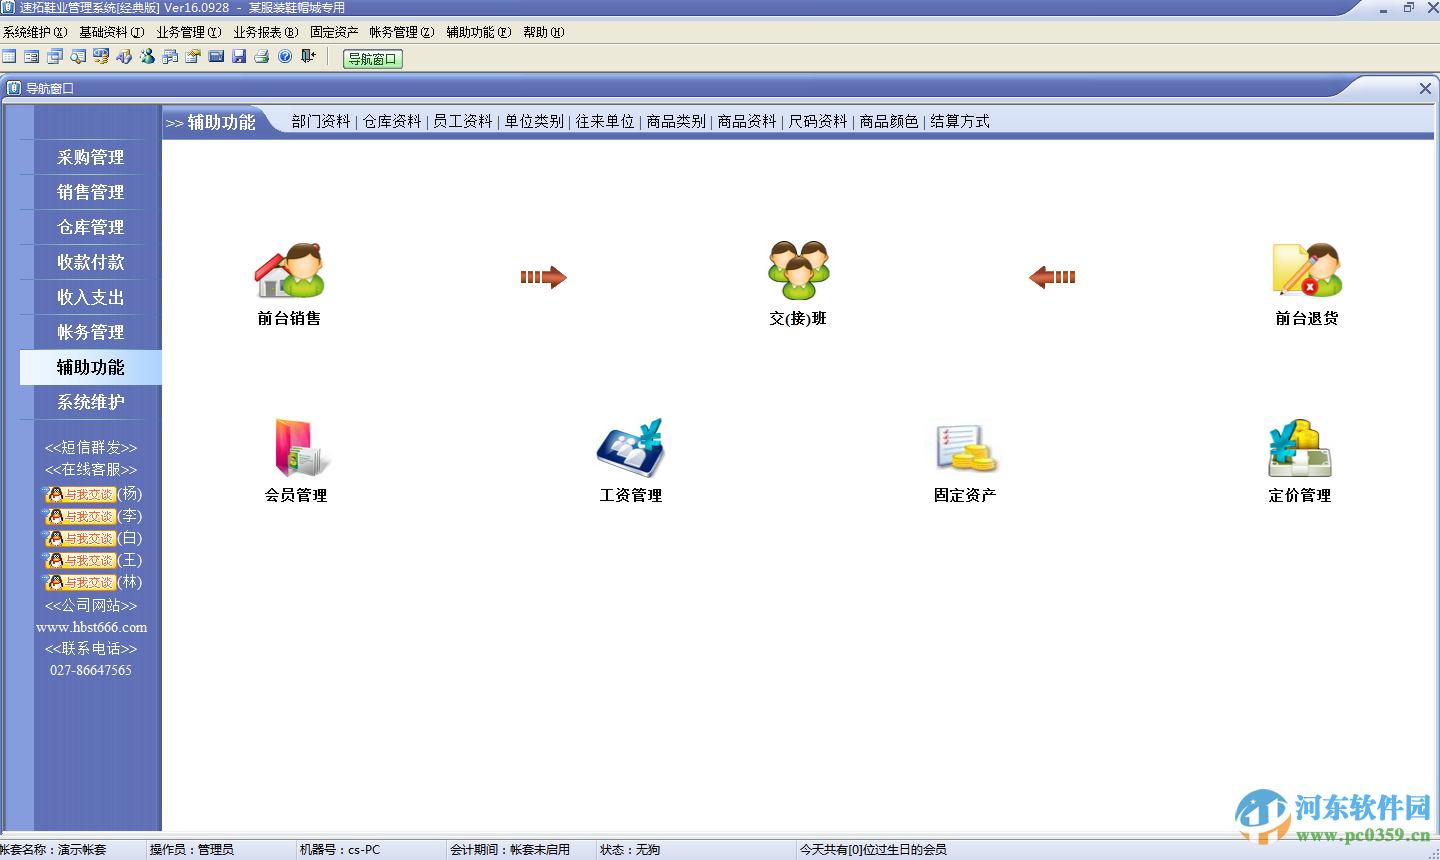Open the 基础资料(J) menu
1440x860 pixels.
(112, 32)
